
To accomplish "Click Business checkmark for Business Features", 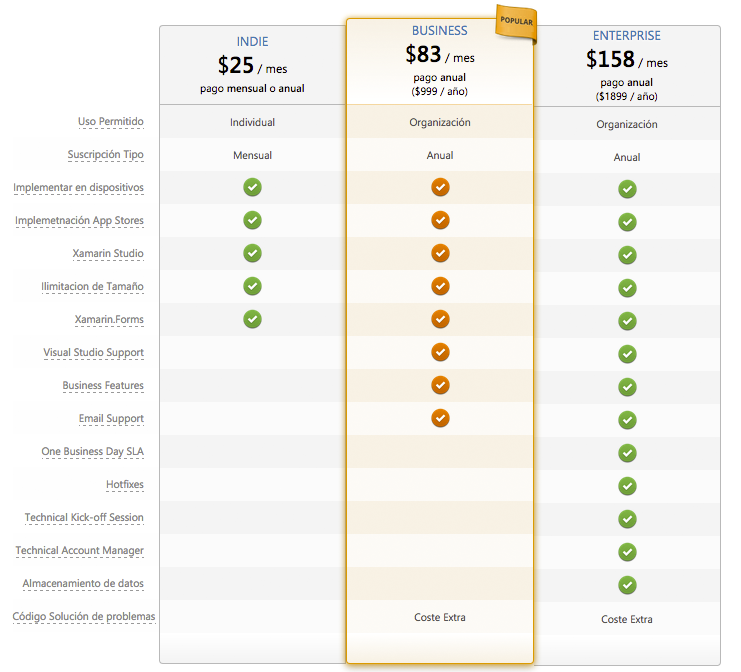I will 440,385.
